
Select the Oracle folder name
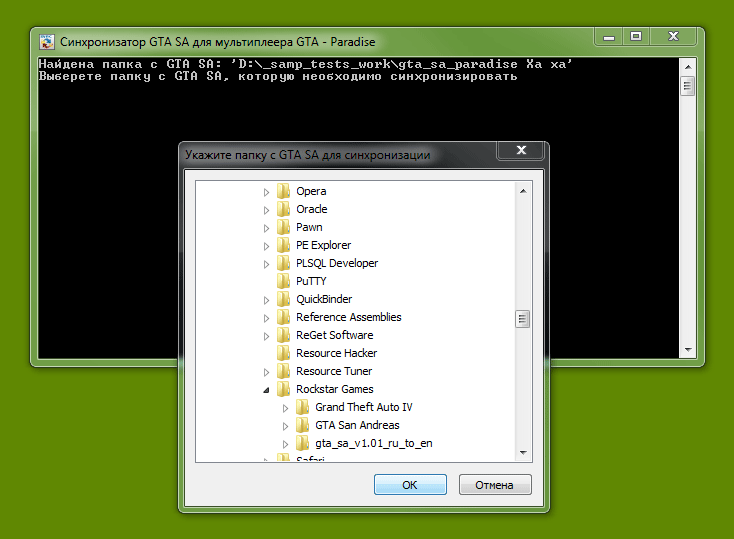[312, 209]
